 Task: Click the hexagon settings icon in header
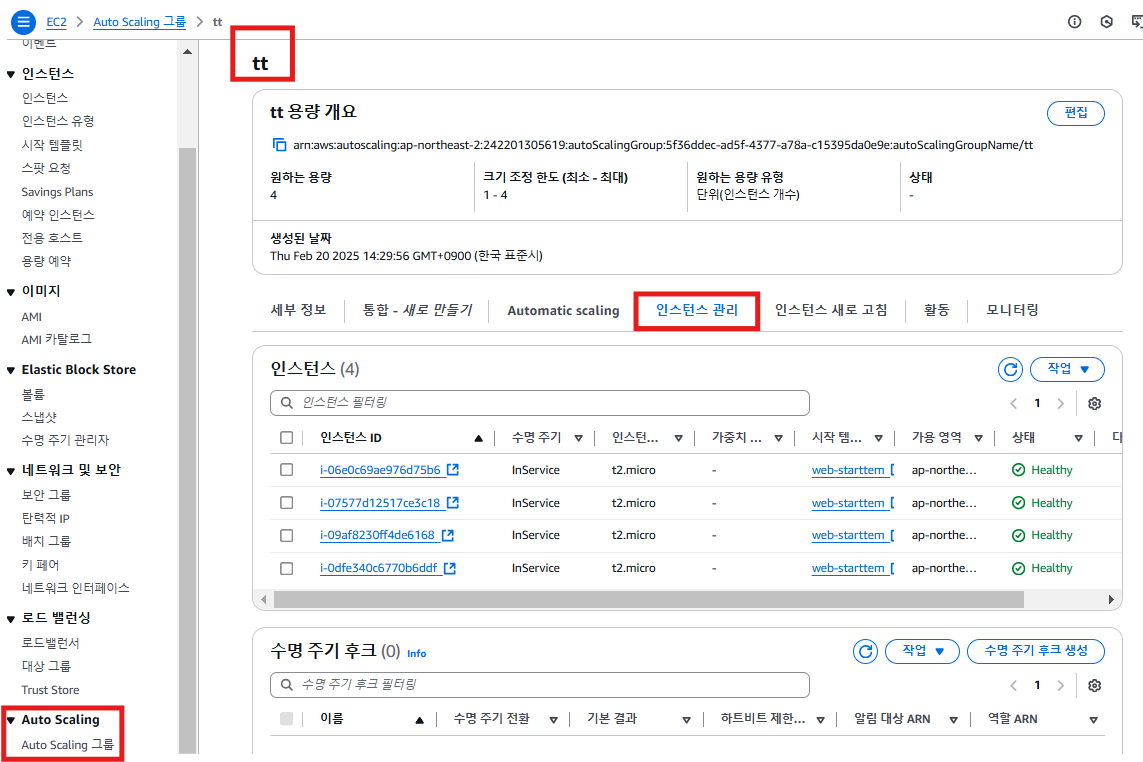click(x=1107, y=22)
